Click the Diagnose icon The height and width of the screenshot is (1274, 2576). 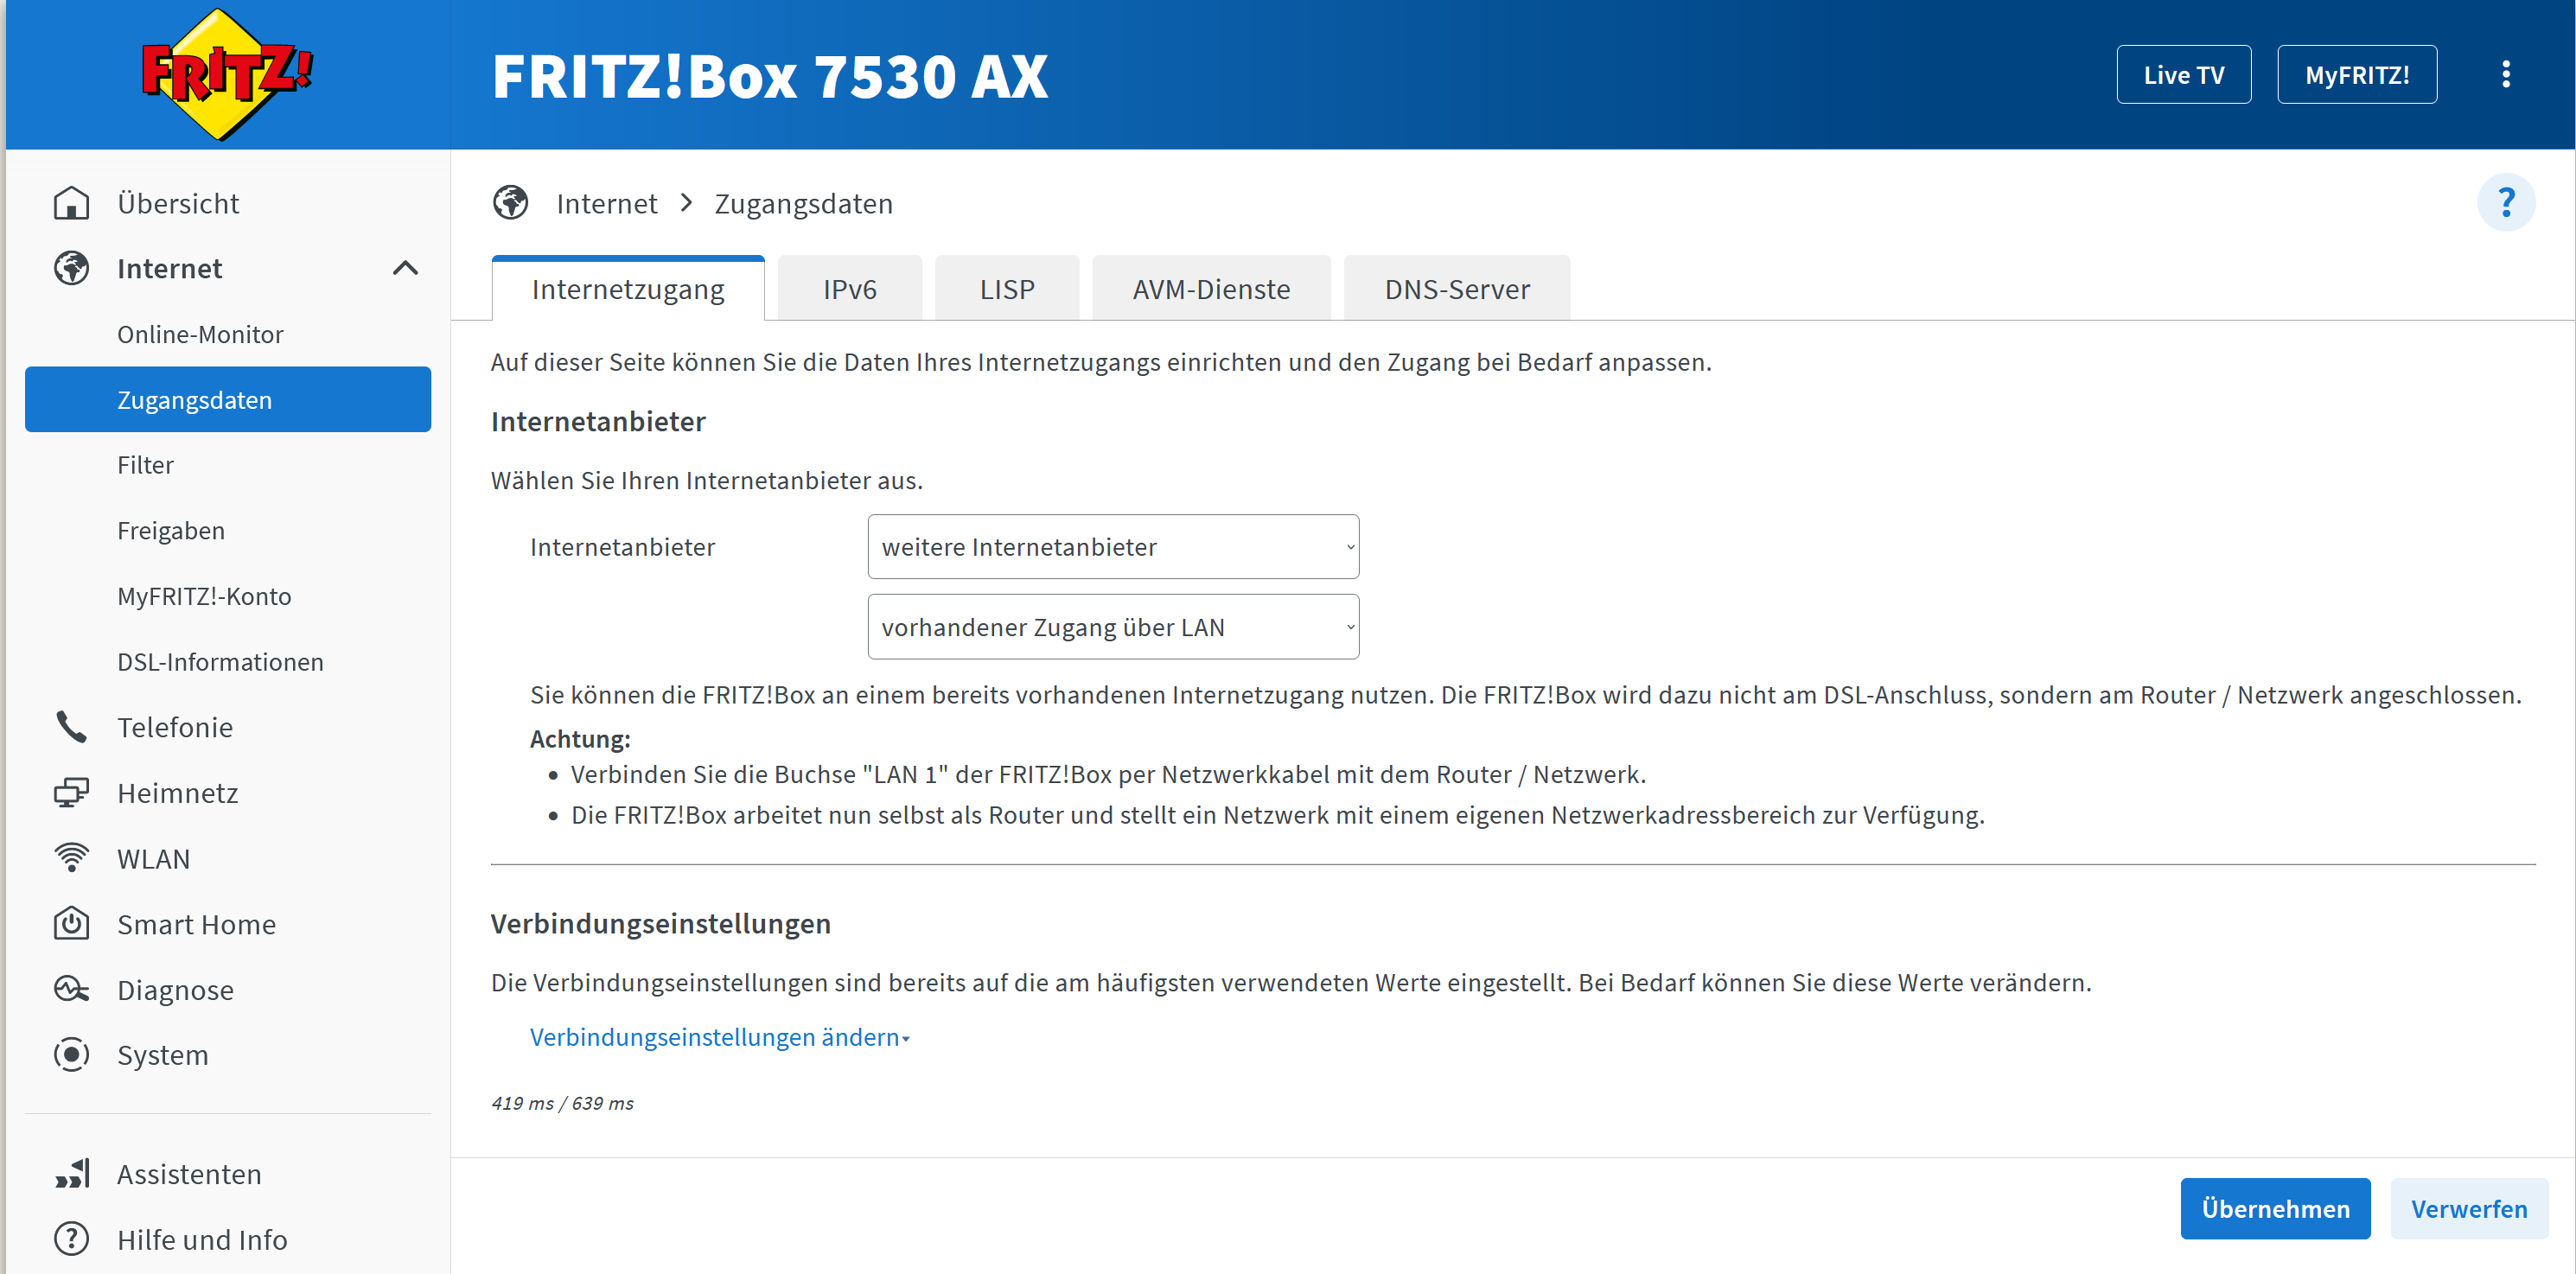(71, 989)
